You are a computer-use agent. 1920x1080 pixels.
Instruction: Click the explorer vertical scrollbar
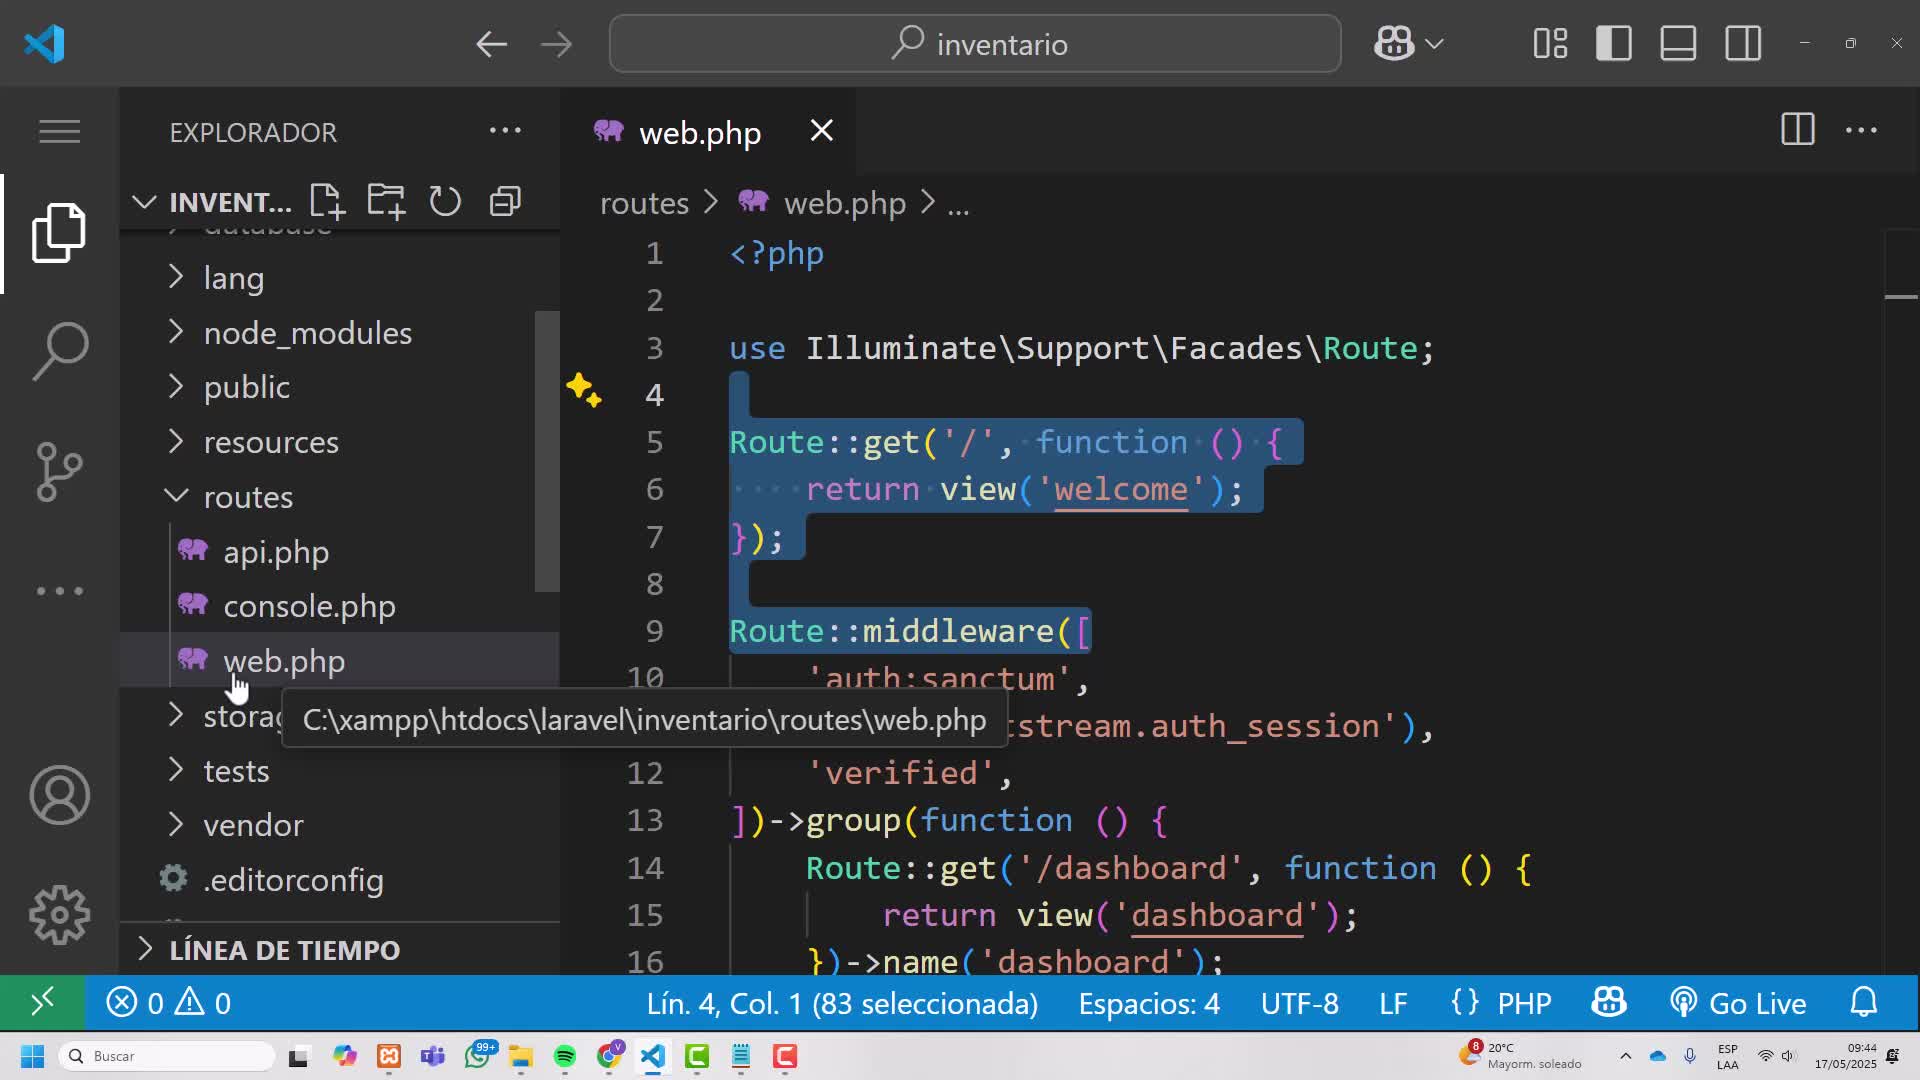546,450
